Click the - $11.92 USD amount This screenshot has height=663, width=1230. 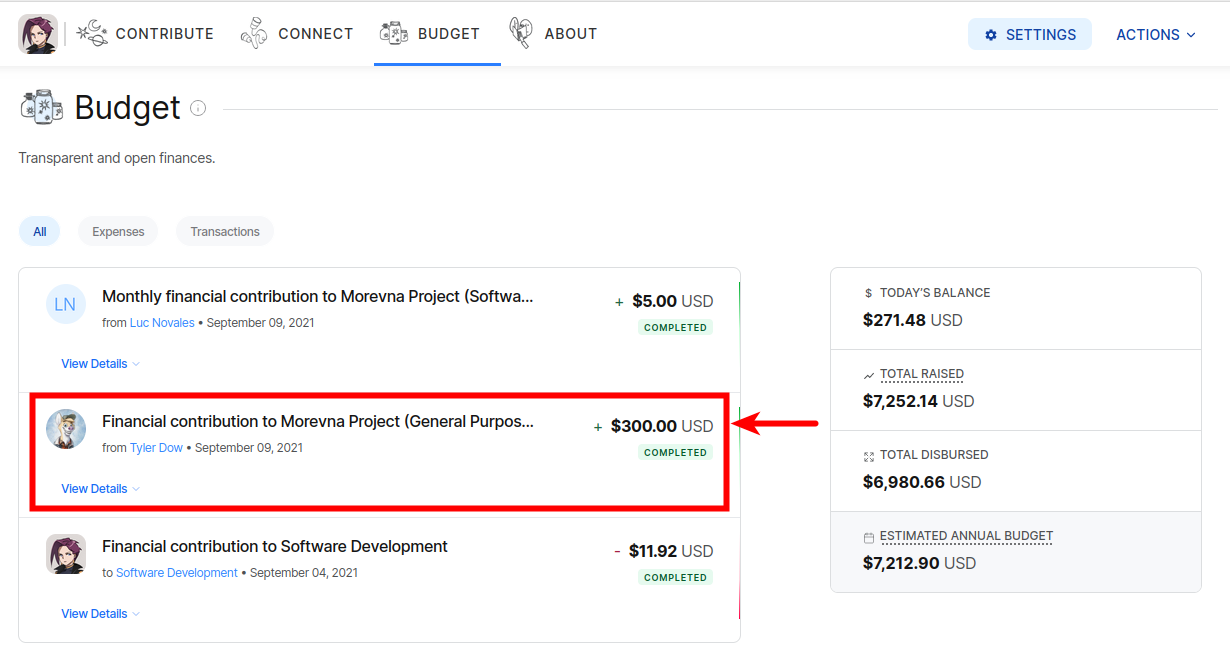664,551
